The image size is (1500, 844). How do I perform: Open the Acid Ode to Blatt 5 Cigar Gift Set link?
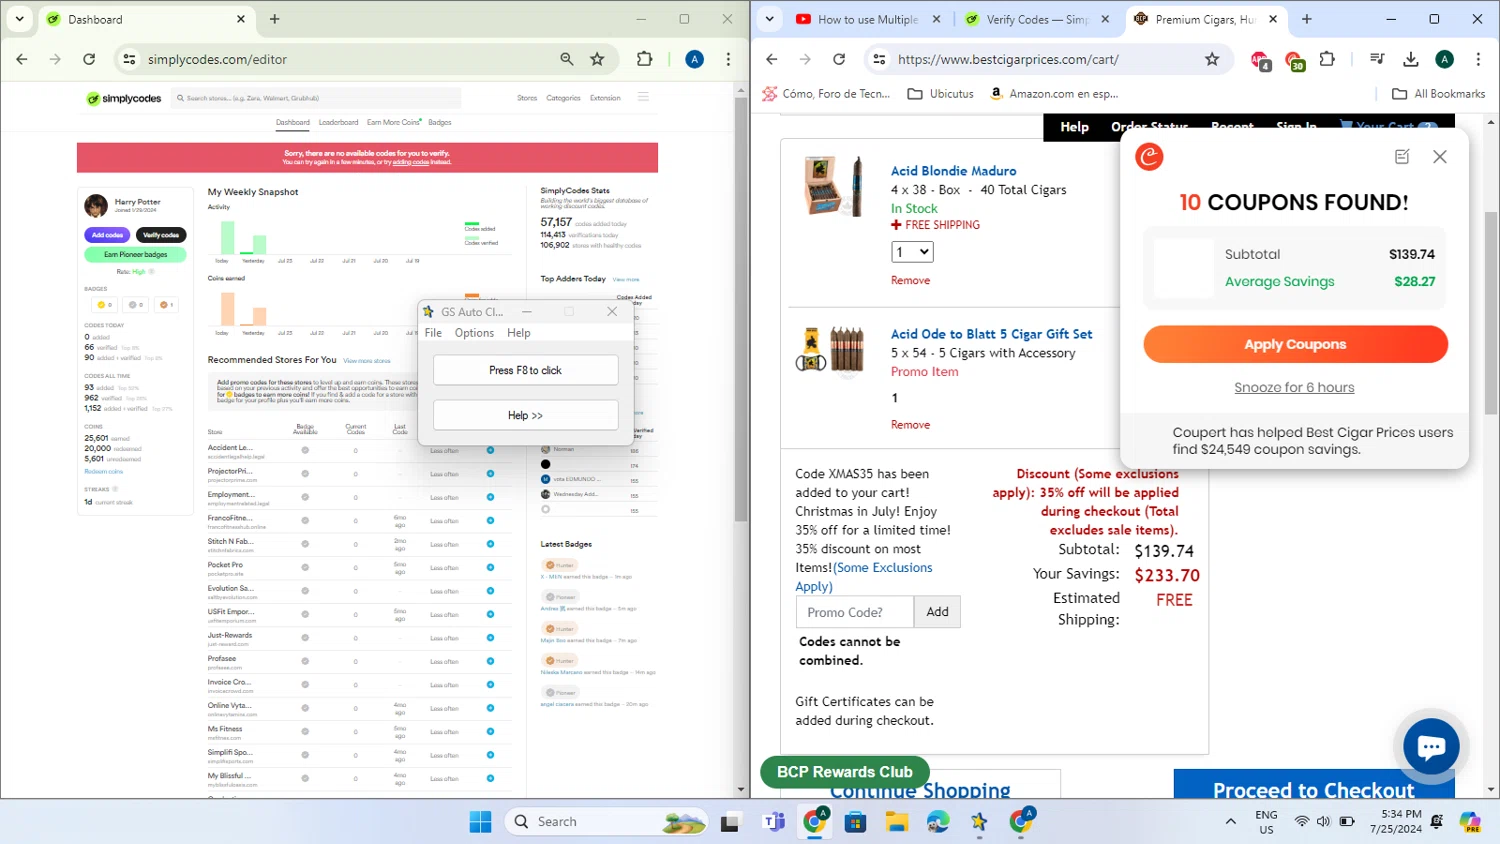[x=991, y=334]
